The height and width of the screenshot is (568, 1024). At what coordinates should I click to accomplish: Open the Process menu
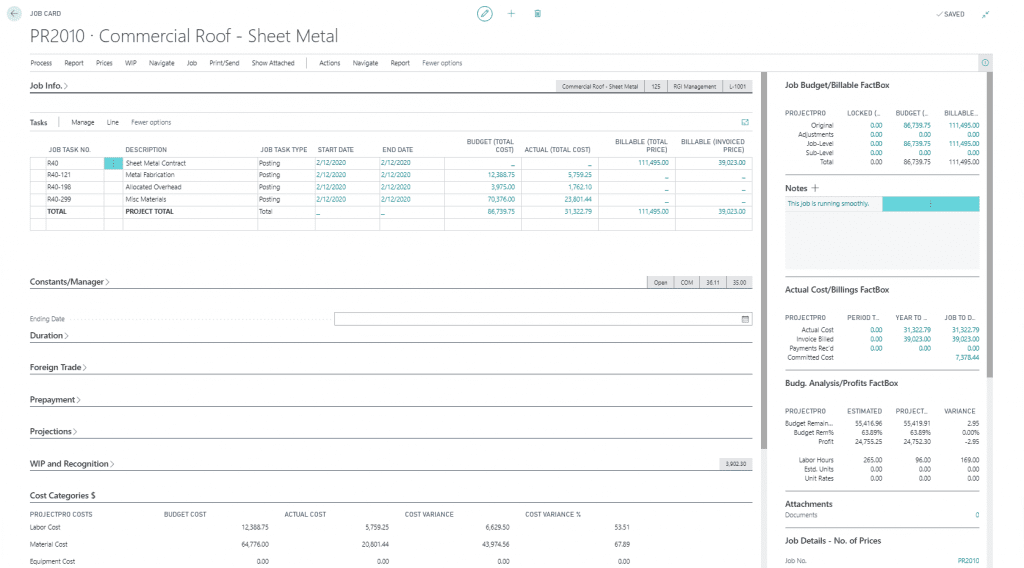pos(41,63)
